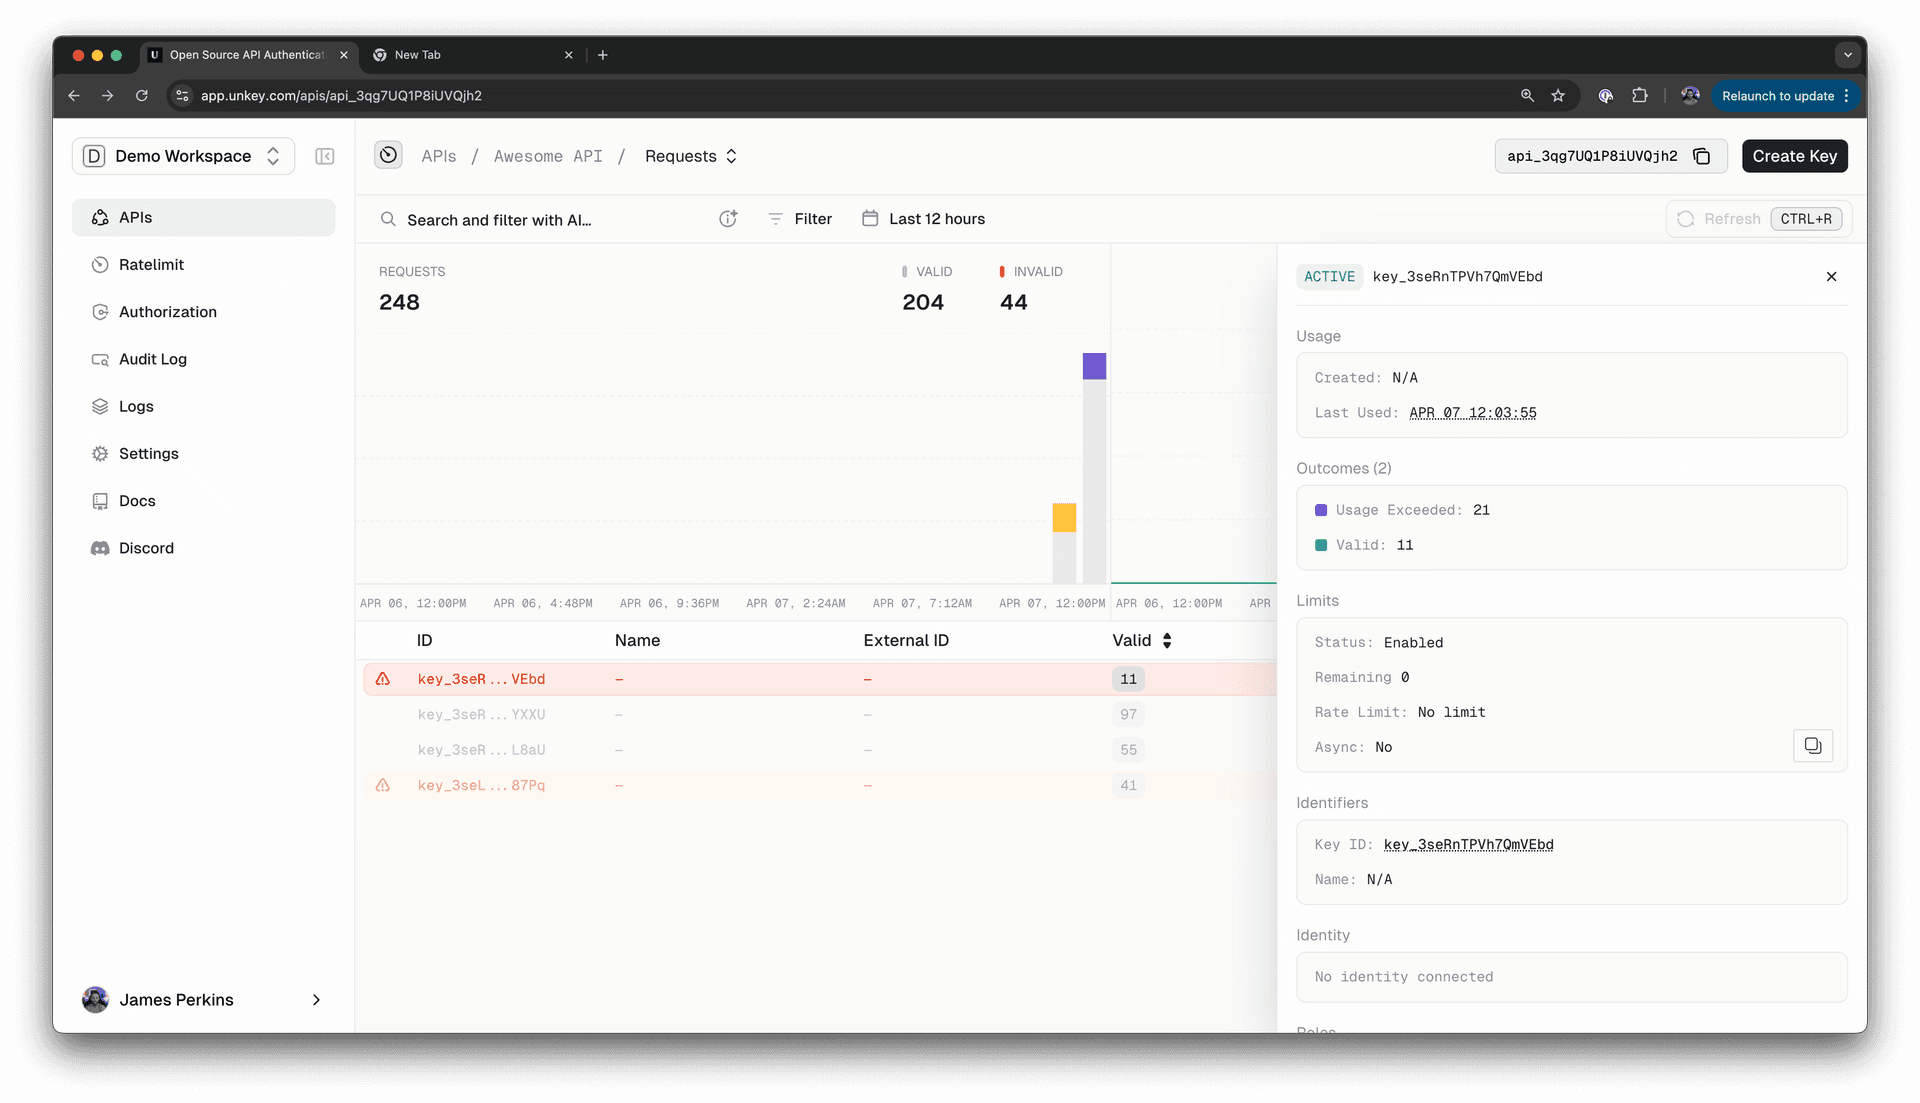Click the Discord icon in the sidebar
The image size is (1920, 1103).
click(100, 548)
